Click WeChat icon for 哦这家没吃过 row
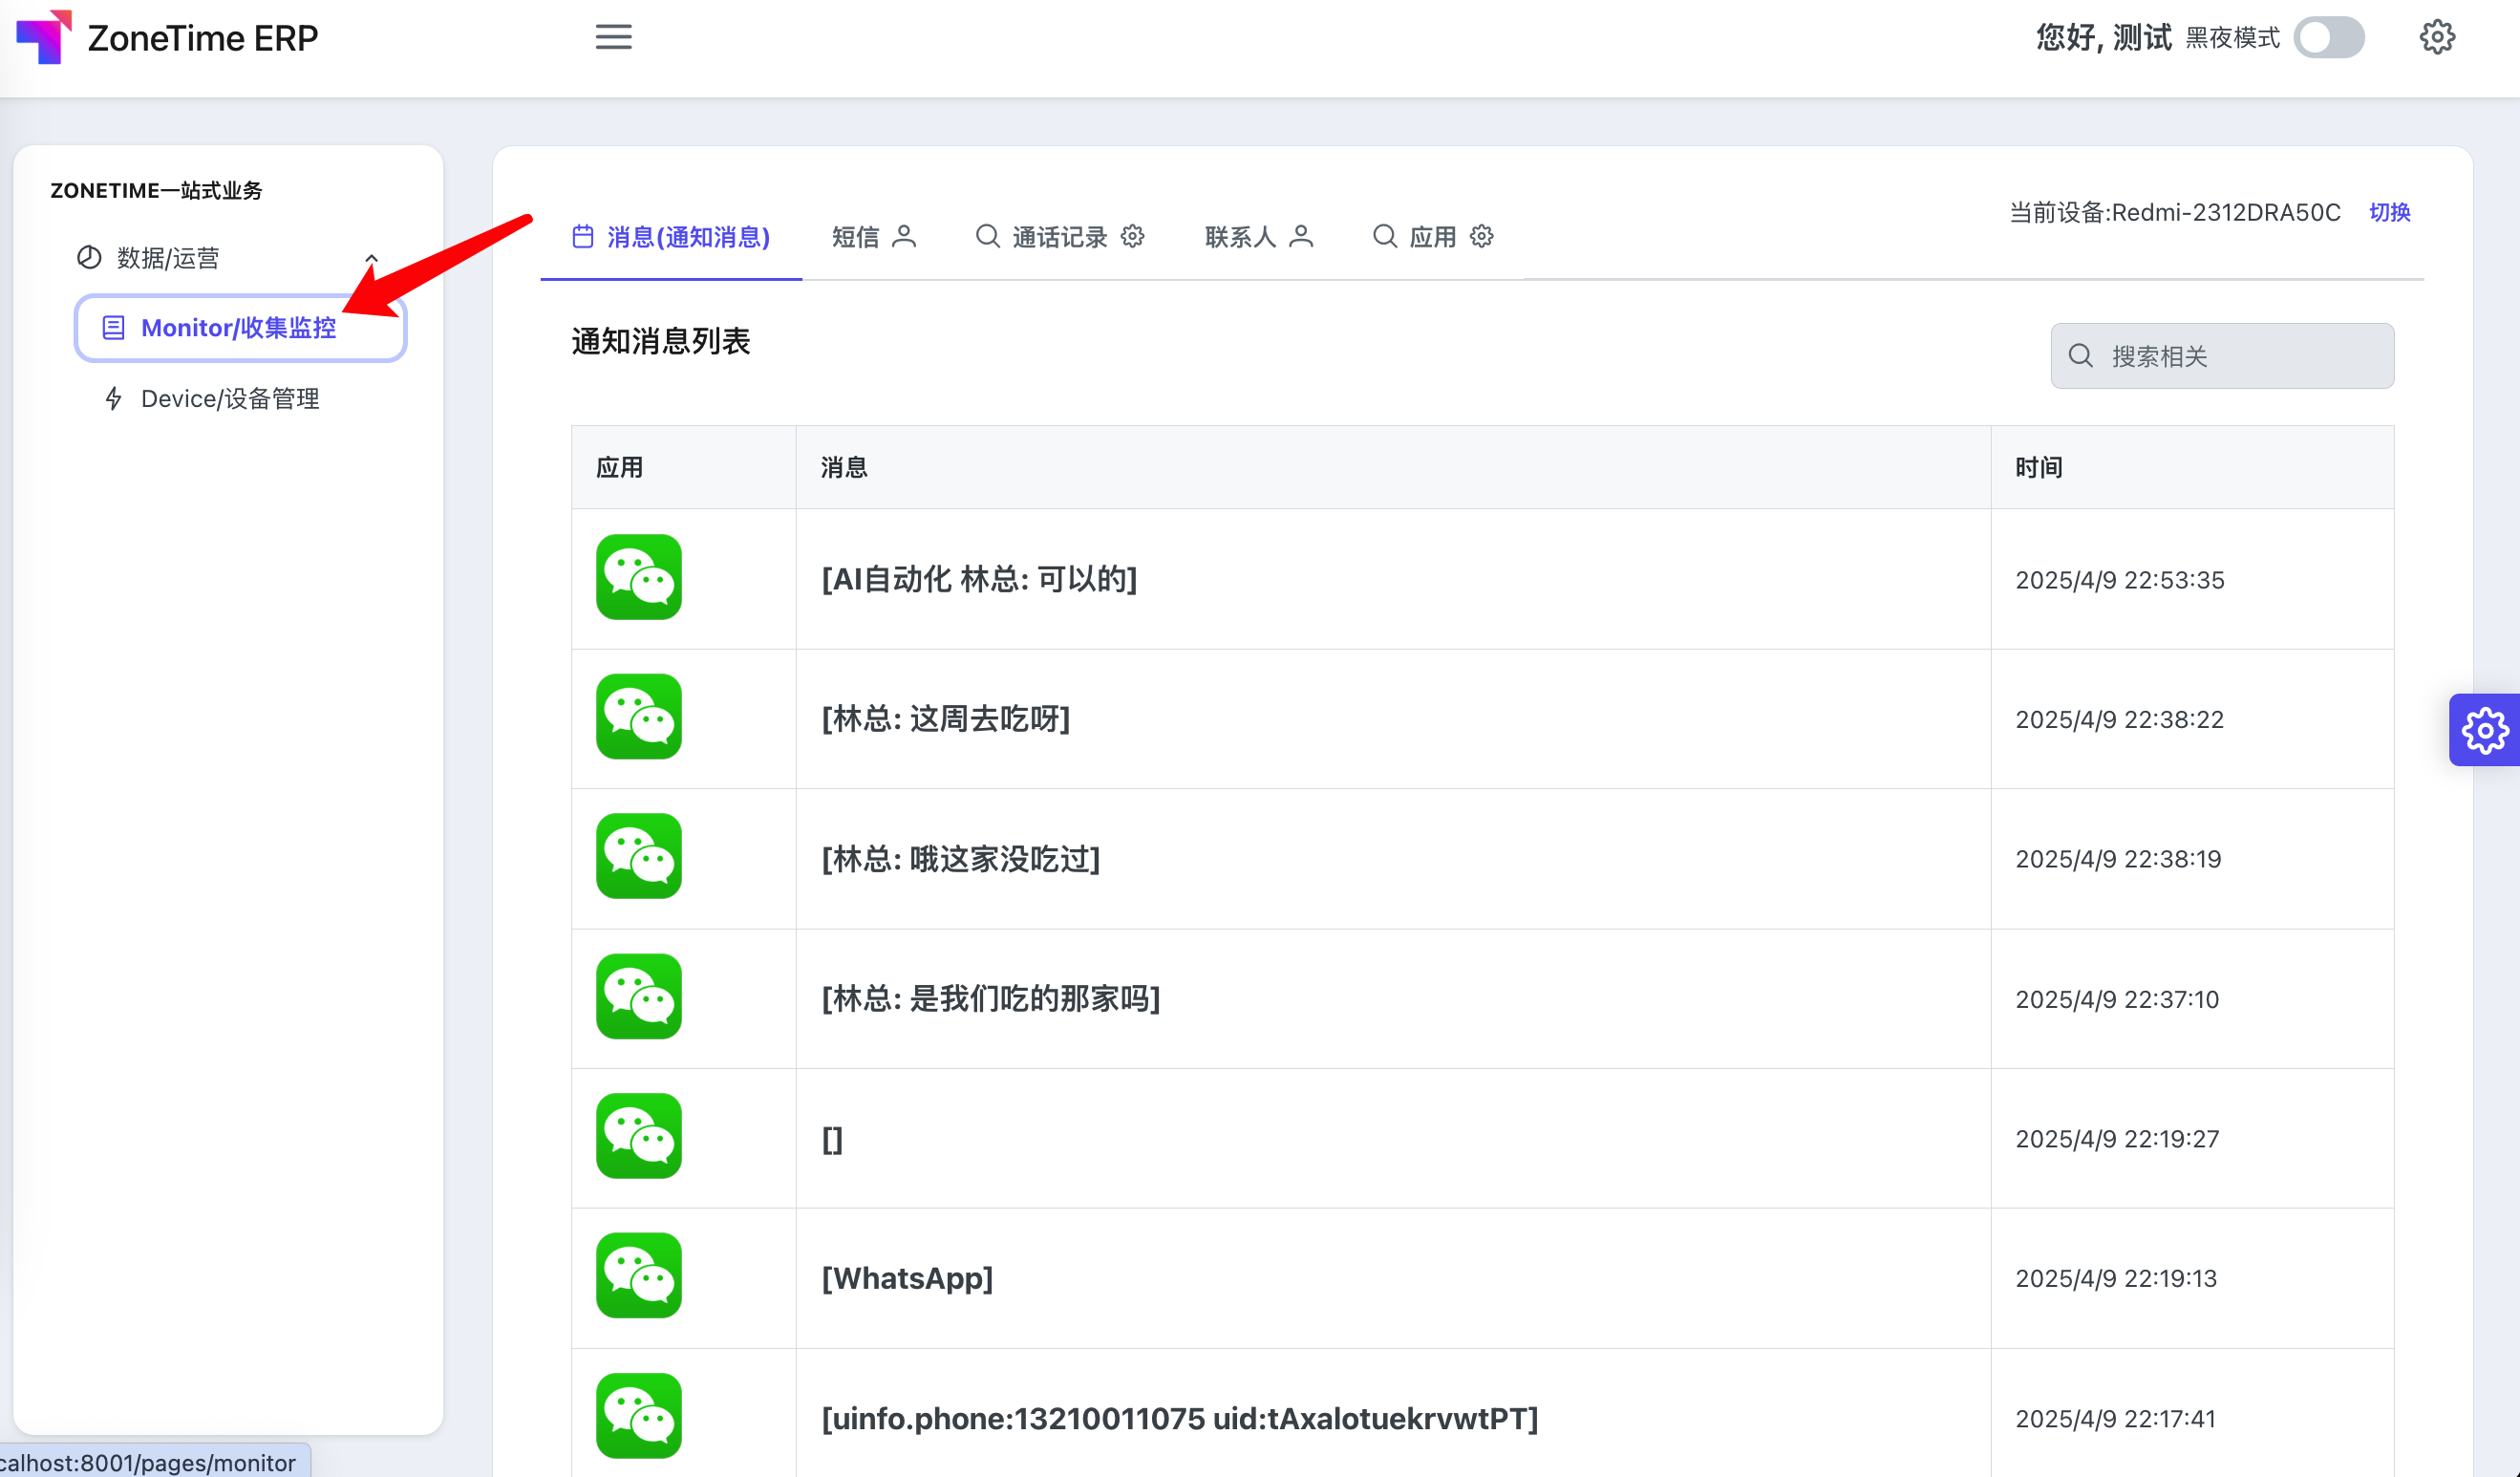Image resolution: width=2520 pixels, height=1477 pixels. (x=639, y=857)
